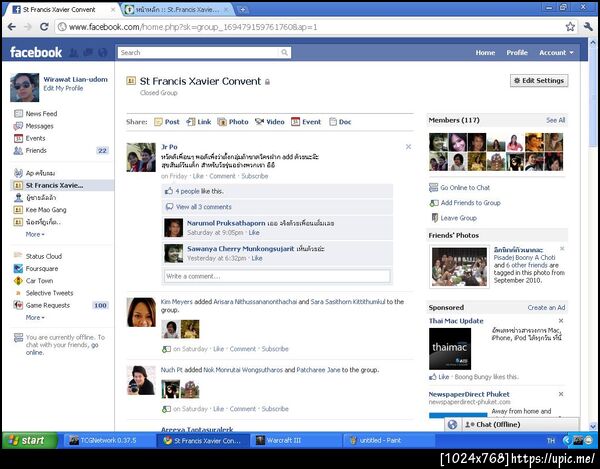The height and width of the screenshot is (469, 600).
Task: Open Wirawat Lian-udom profile link
Action: [75, 79]
